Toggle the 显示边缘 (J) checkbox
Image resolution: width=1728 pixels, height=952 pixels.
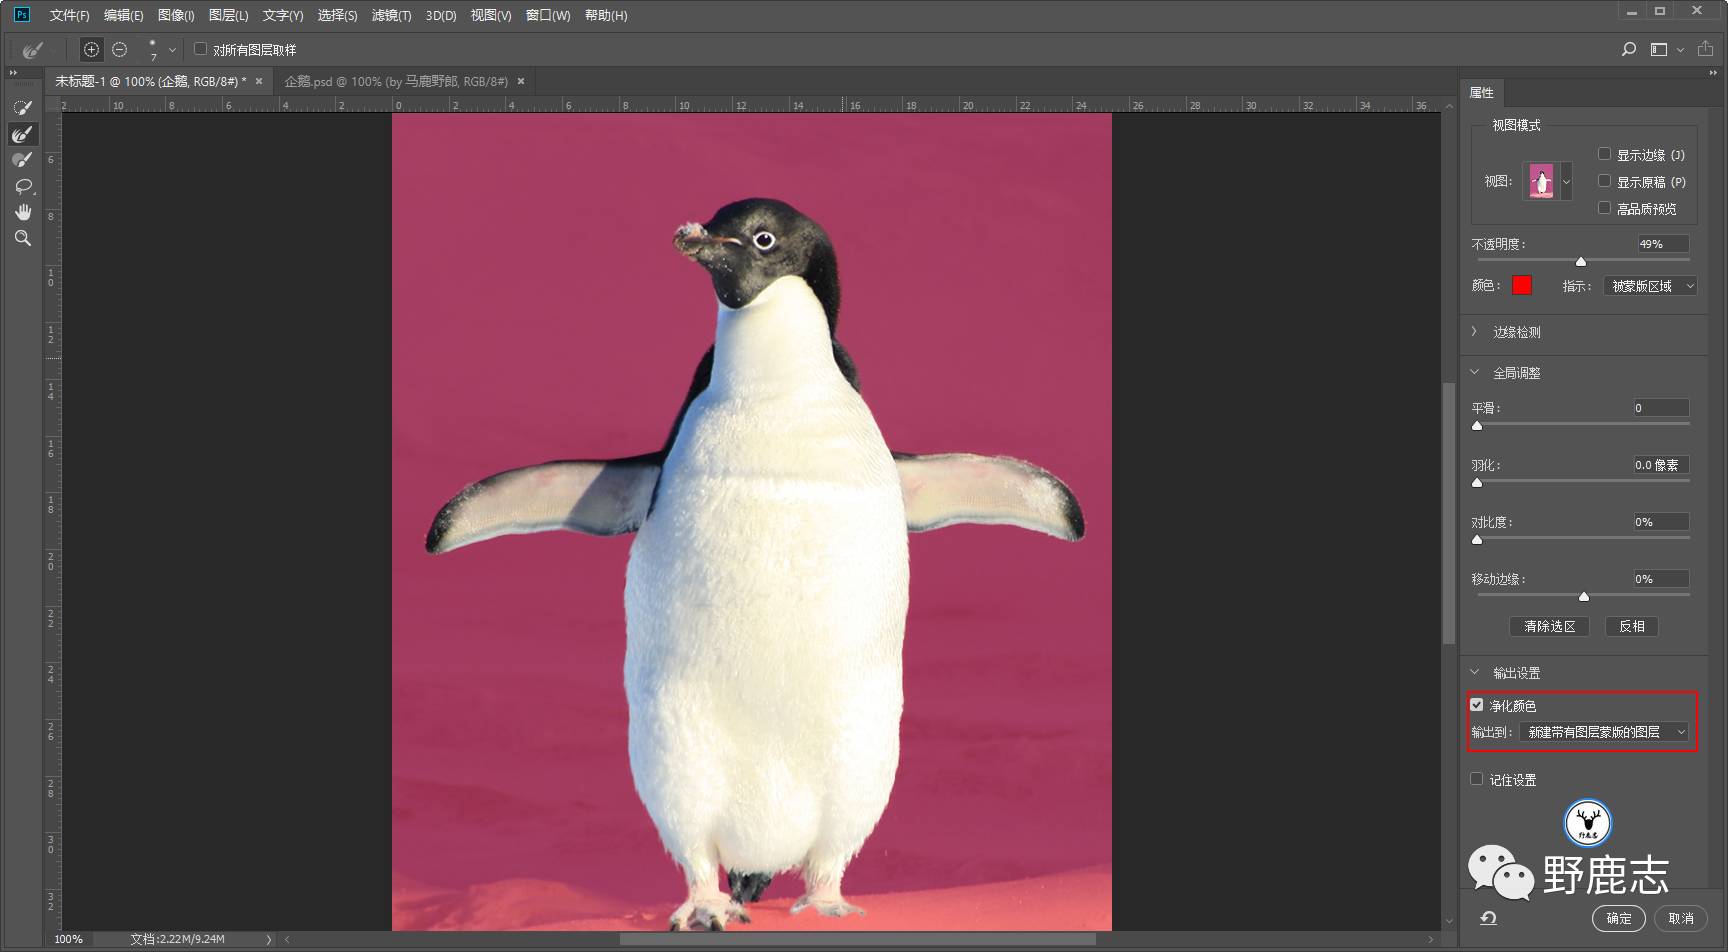click(1604, 154)
